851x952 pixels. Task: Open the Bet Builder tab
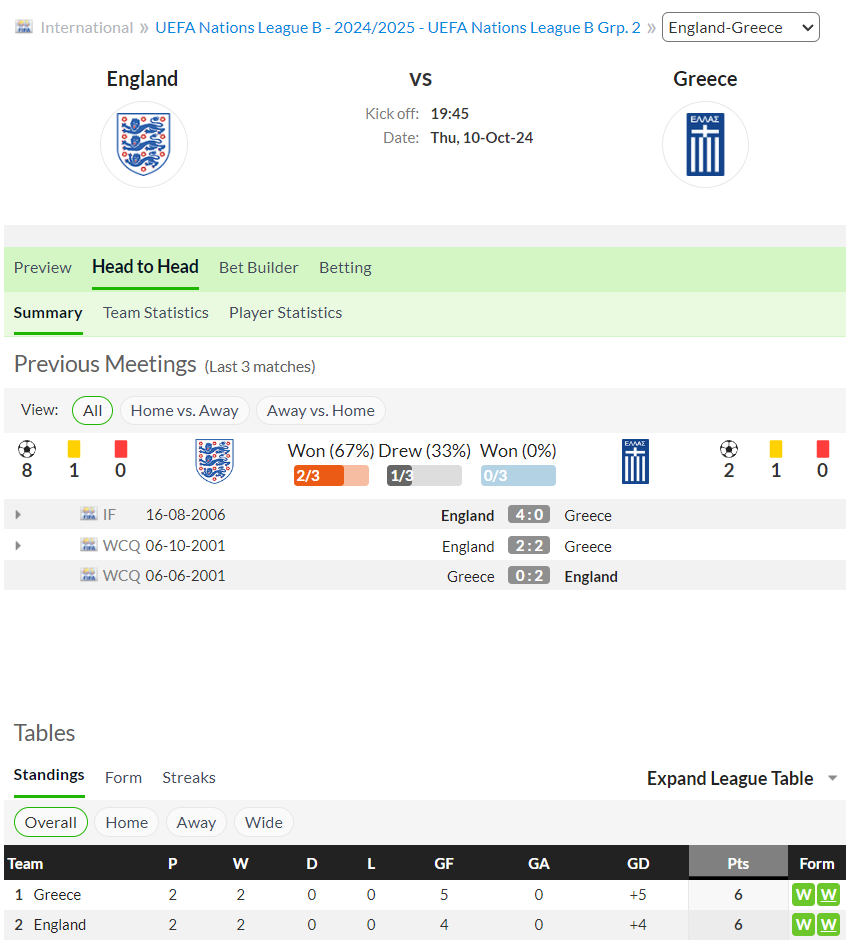point(259,268)
